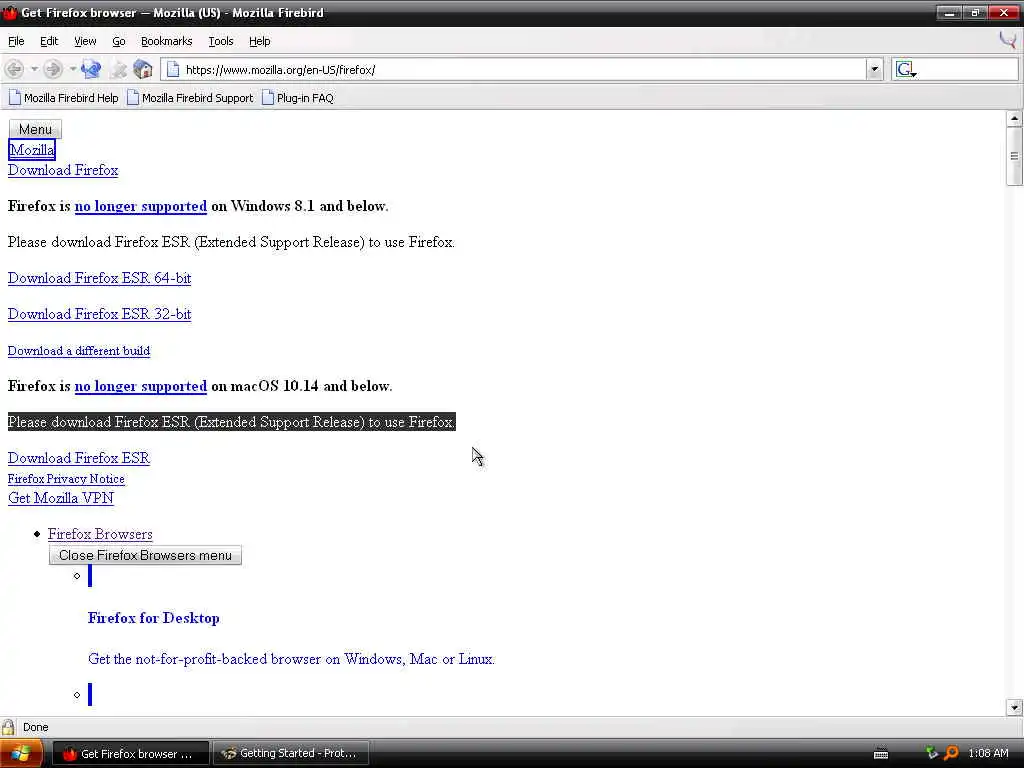
Task: Click the page icon in the address bar
Action: pos(173,69)
